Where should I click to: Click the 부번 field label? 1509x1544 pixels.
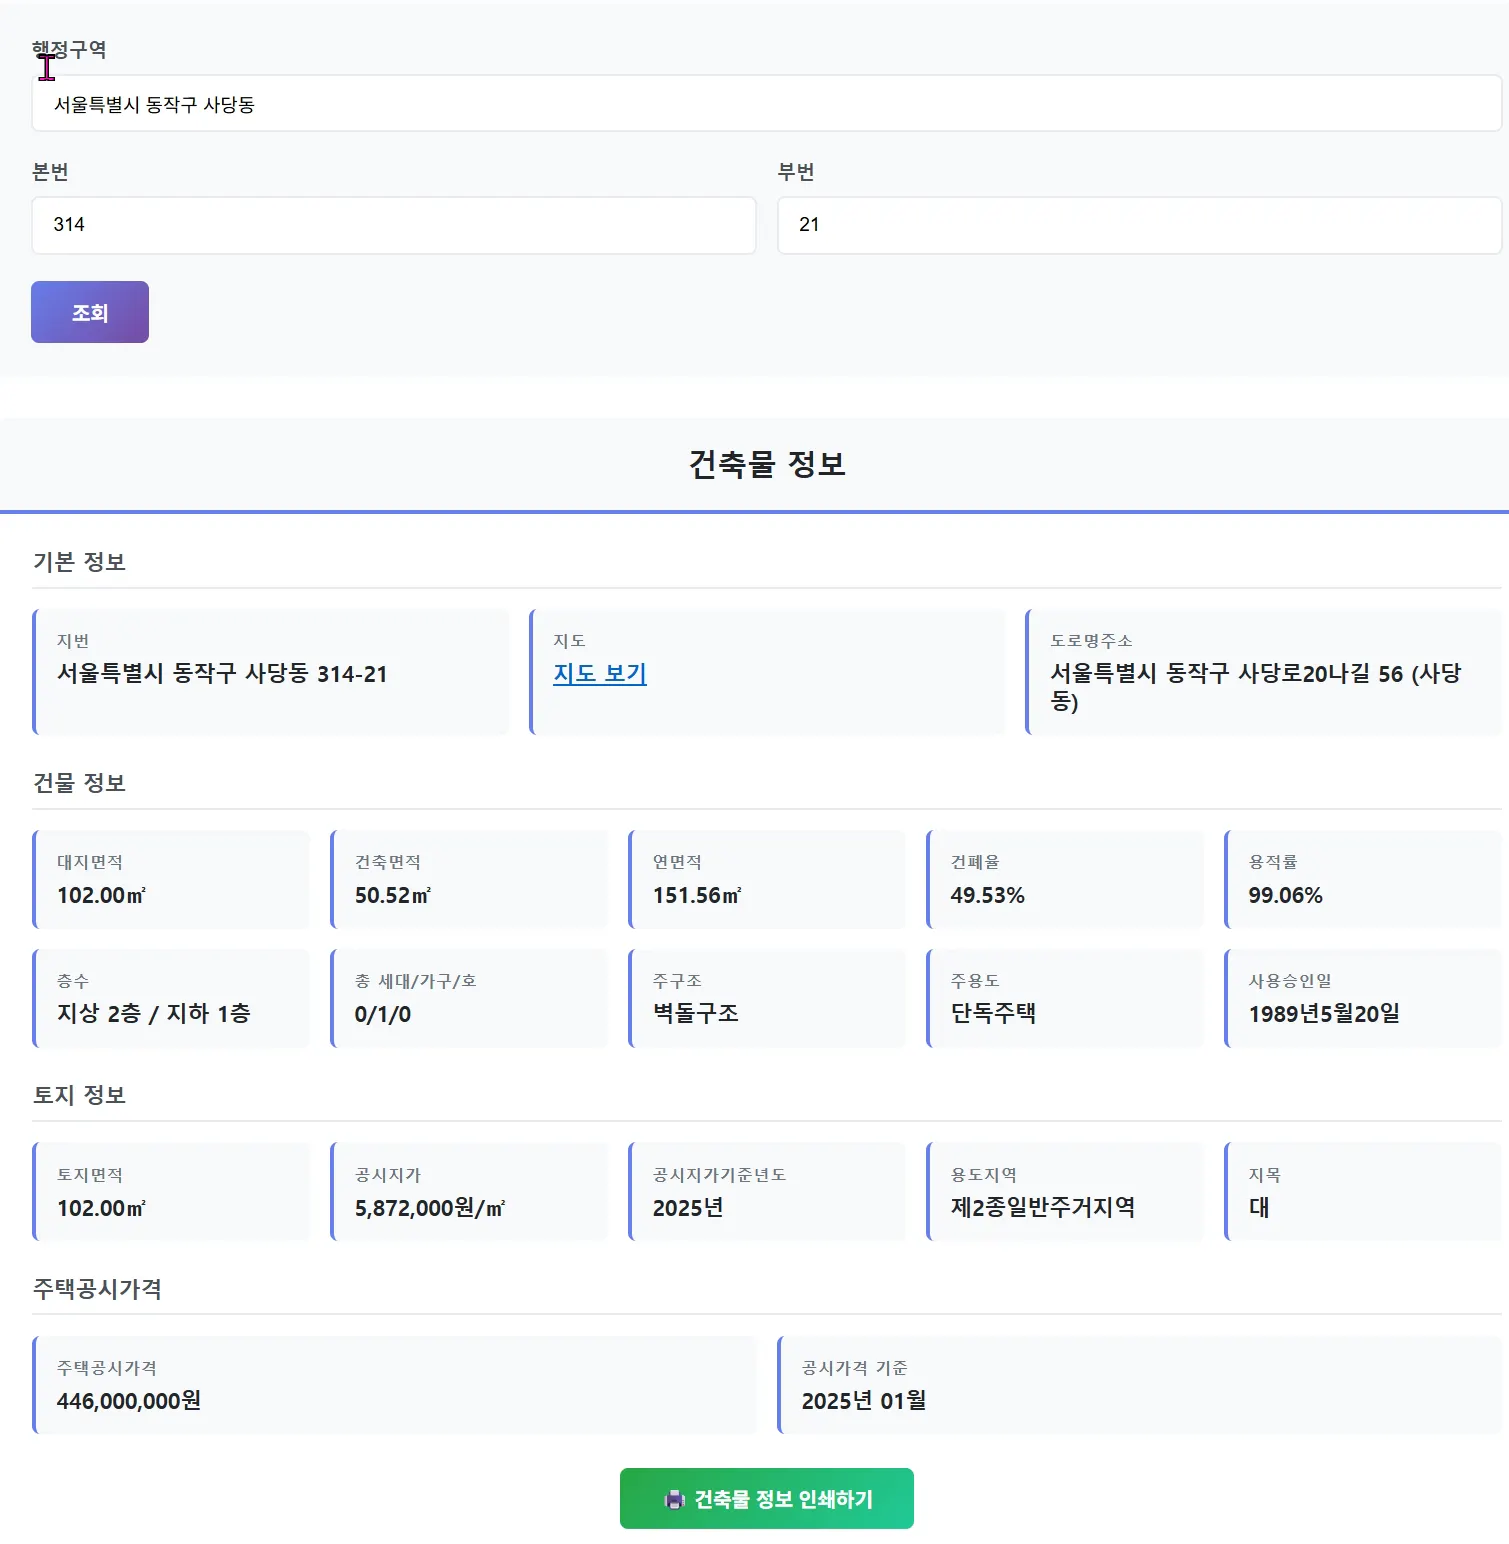coord(796,172)
